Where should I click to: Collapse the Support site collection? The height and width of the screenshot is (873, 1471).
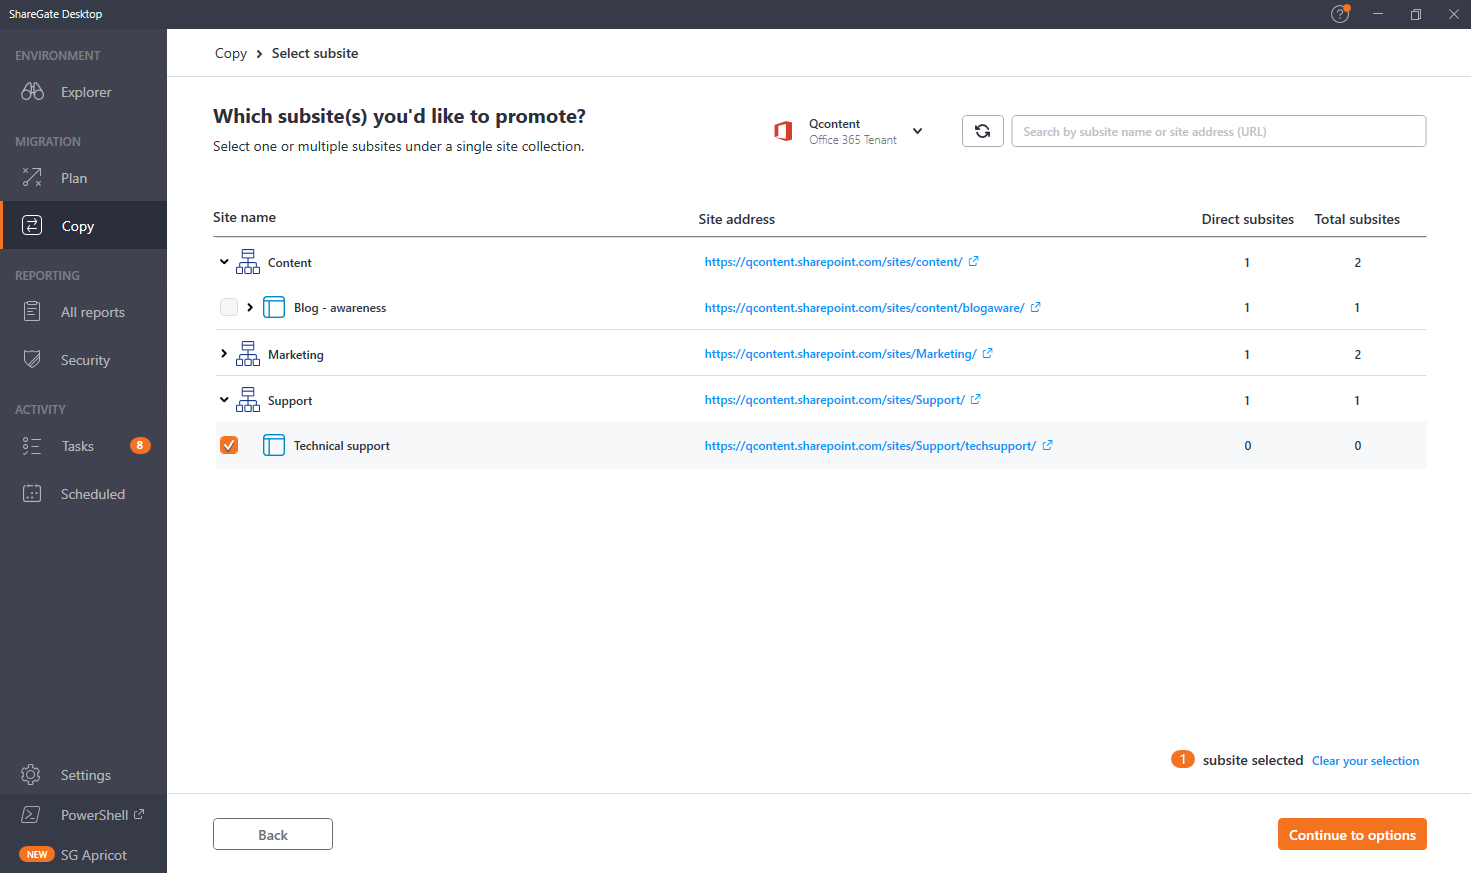coord(224,400)
